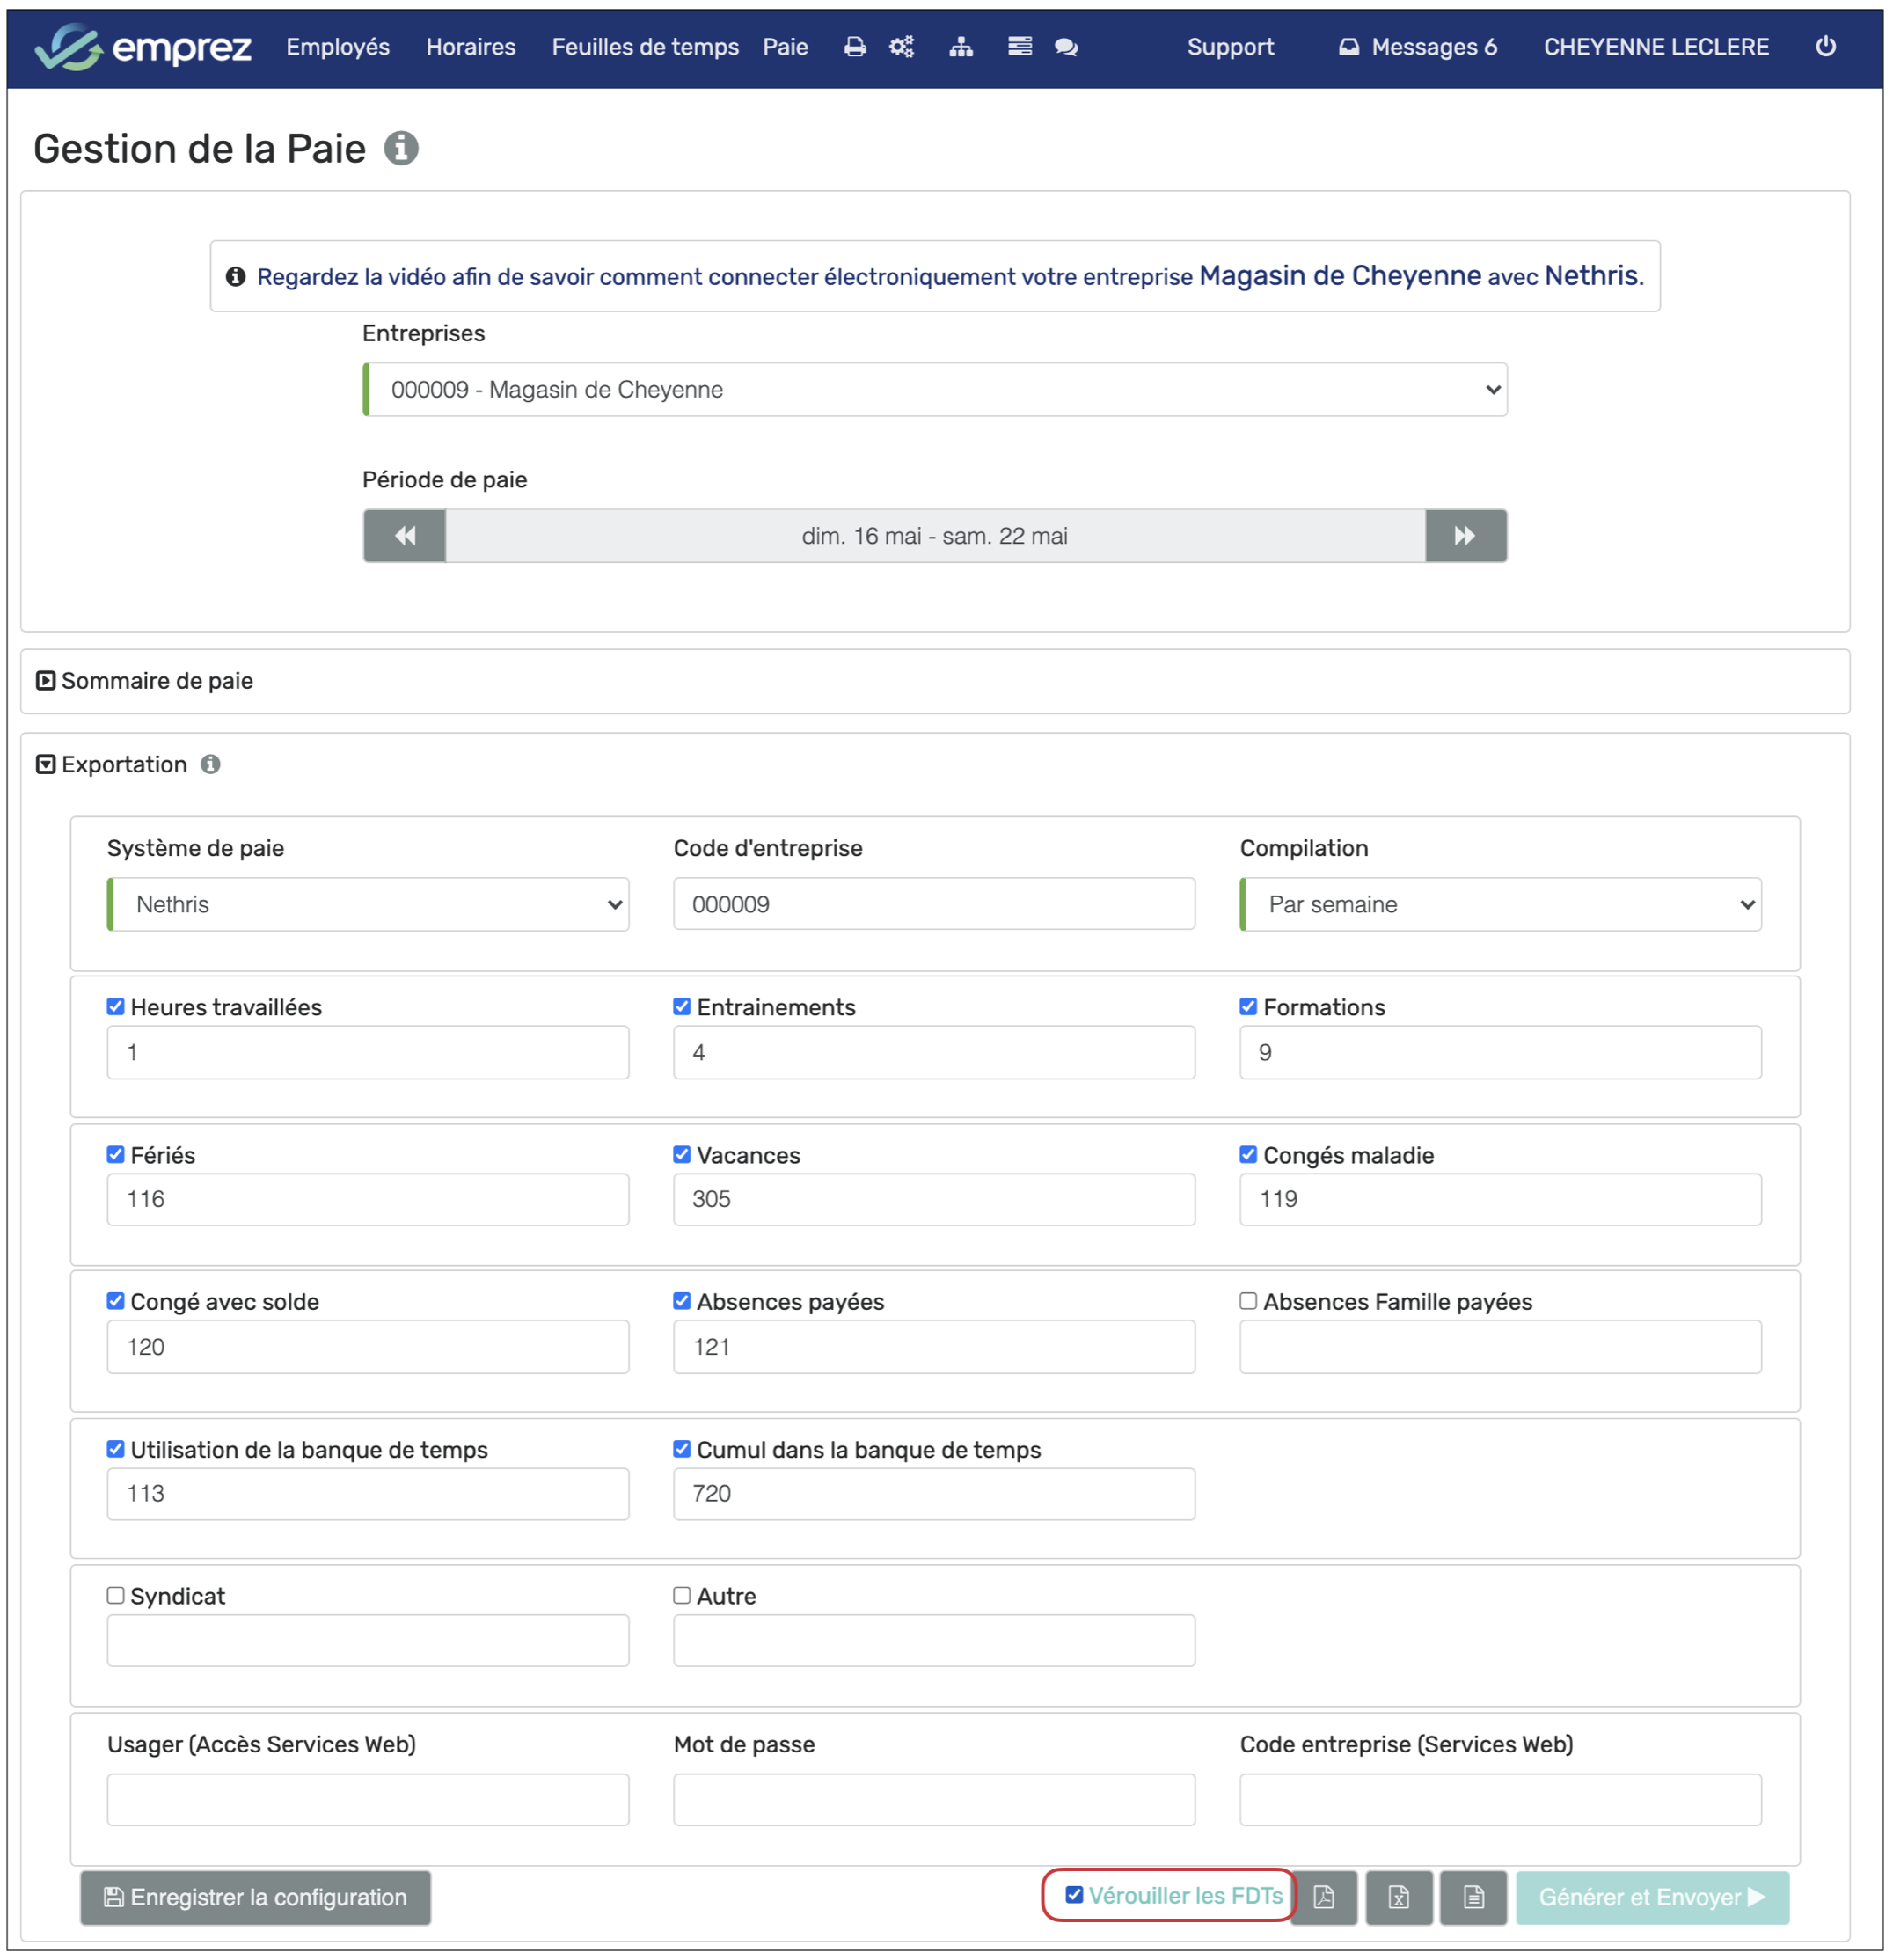Open the Entreprises dropdown
Screen dimensions: 1893x1960
(x=934, y=390)
